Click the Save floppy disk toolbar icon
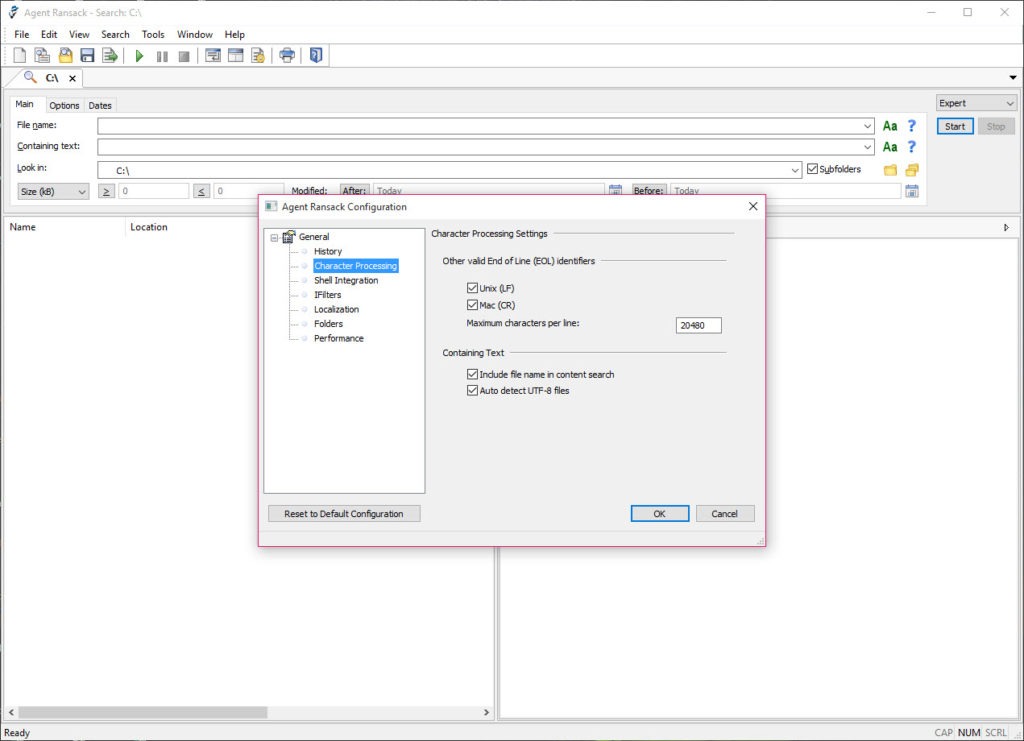This screenshot has width=1024, height=741. click(88, 55)
